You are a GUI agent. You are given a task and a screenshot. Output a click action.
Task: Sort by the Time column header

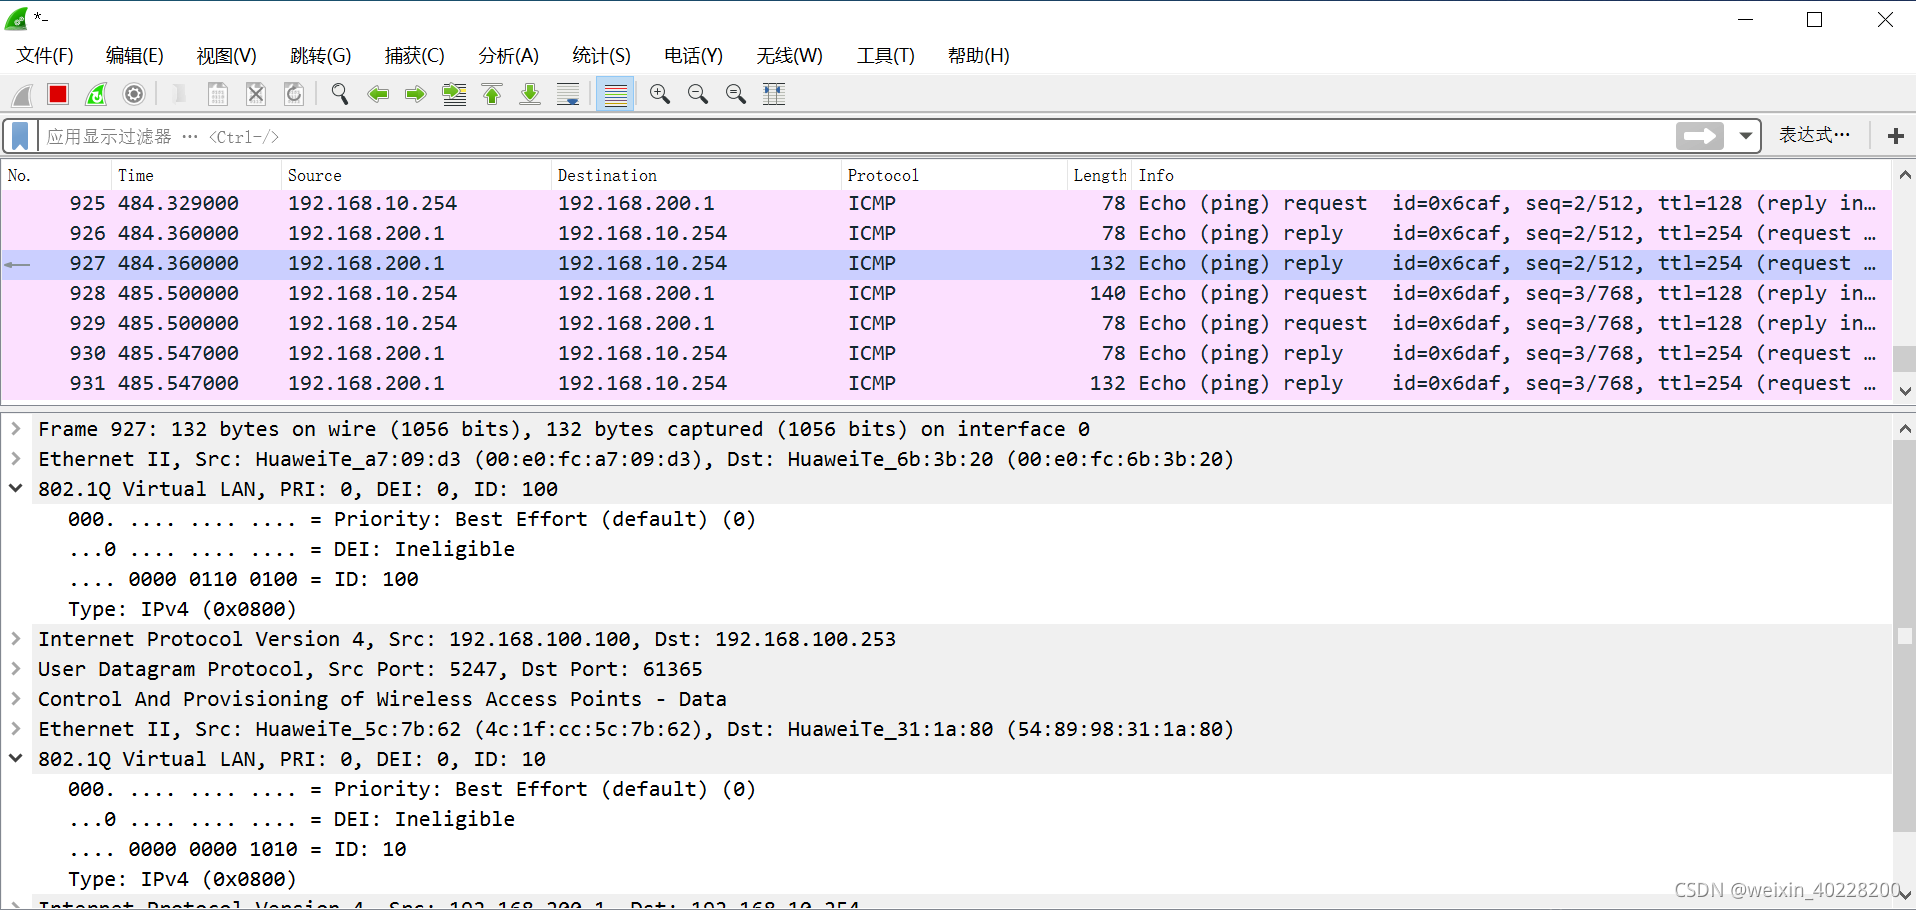pyautogui.click(x=196, y=176)
